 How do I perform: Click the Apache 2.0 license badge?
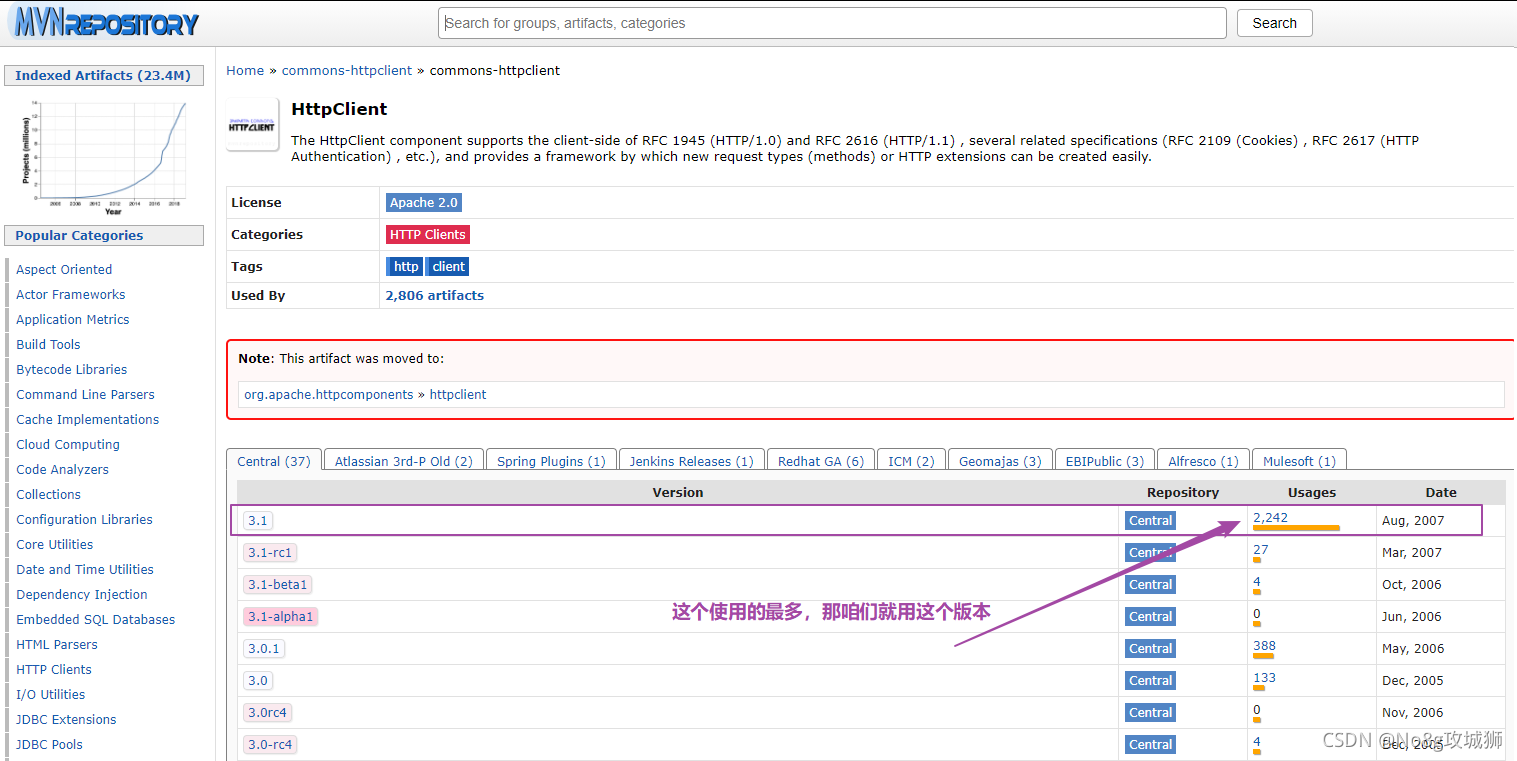point(424,202)
